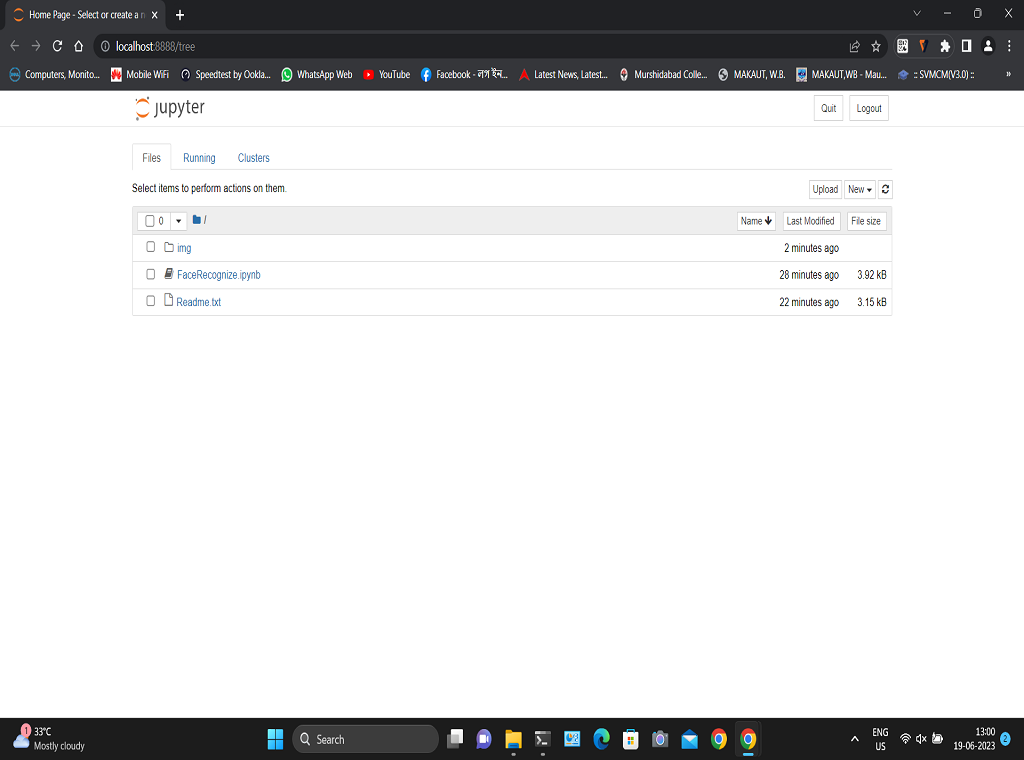Open the terminal from taskbar

click(542, 739)
